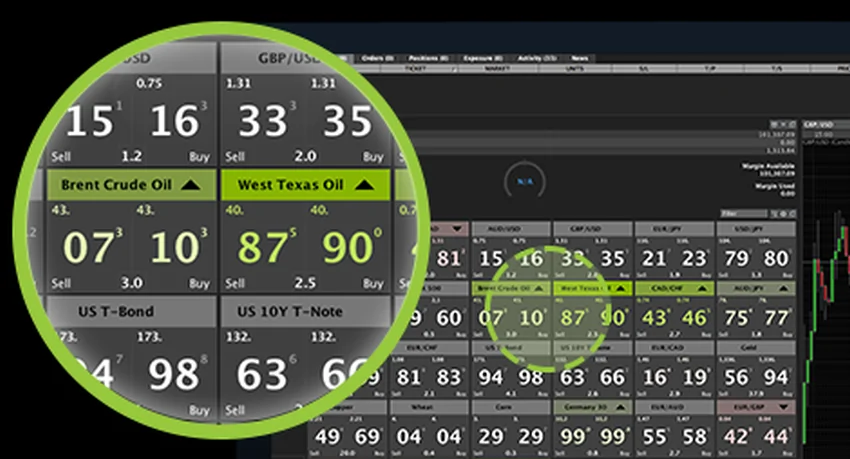Switch to the Positions tab
The image size is (850, 459).
(429, 59)
